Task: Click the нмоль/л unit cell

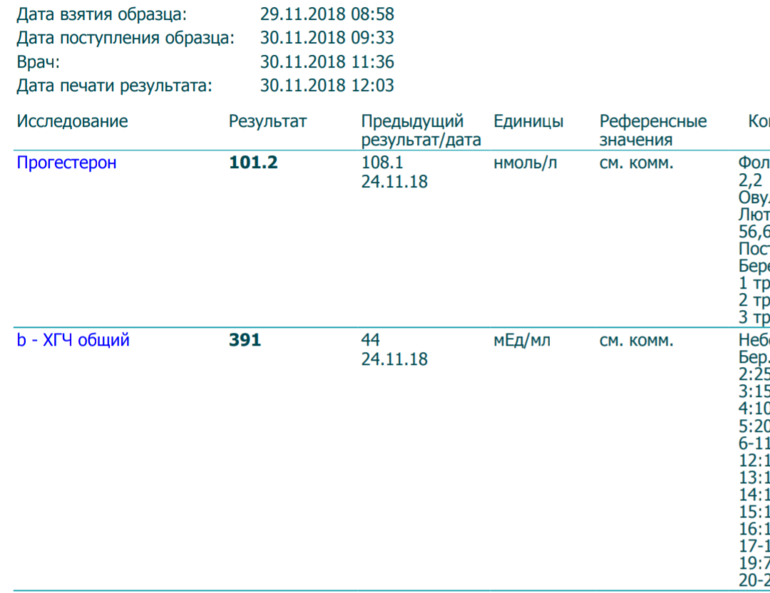Action: [x=525, y=162]
